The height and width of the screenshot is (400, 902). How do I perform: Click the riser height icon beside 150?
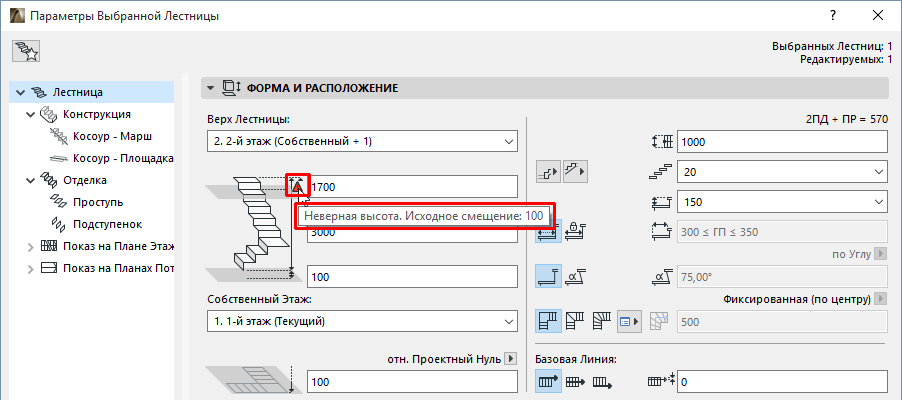tap(663, 202)
